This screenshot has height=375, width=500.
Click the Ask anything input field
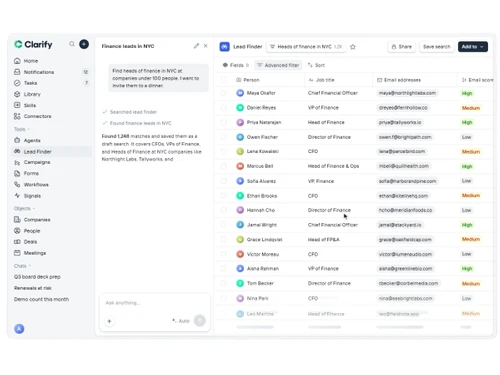pyautogui.click(x=155, y=303)
